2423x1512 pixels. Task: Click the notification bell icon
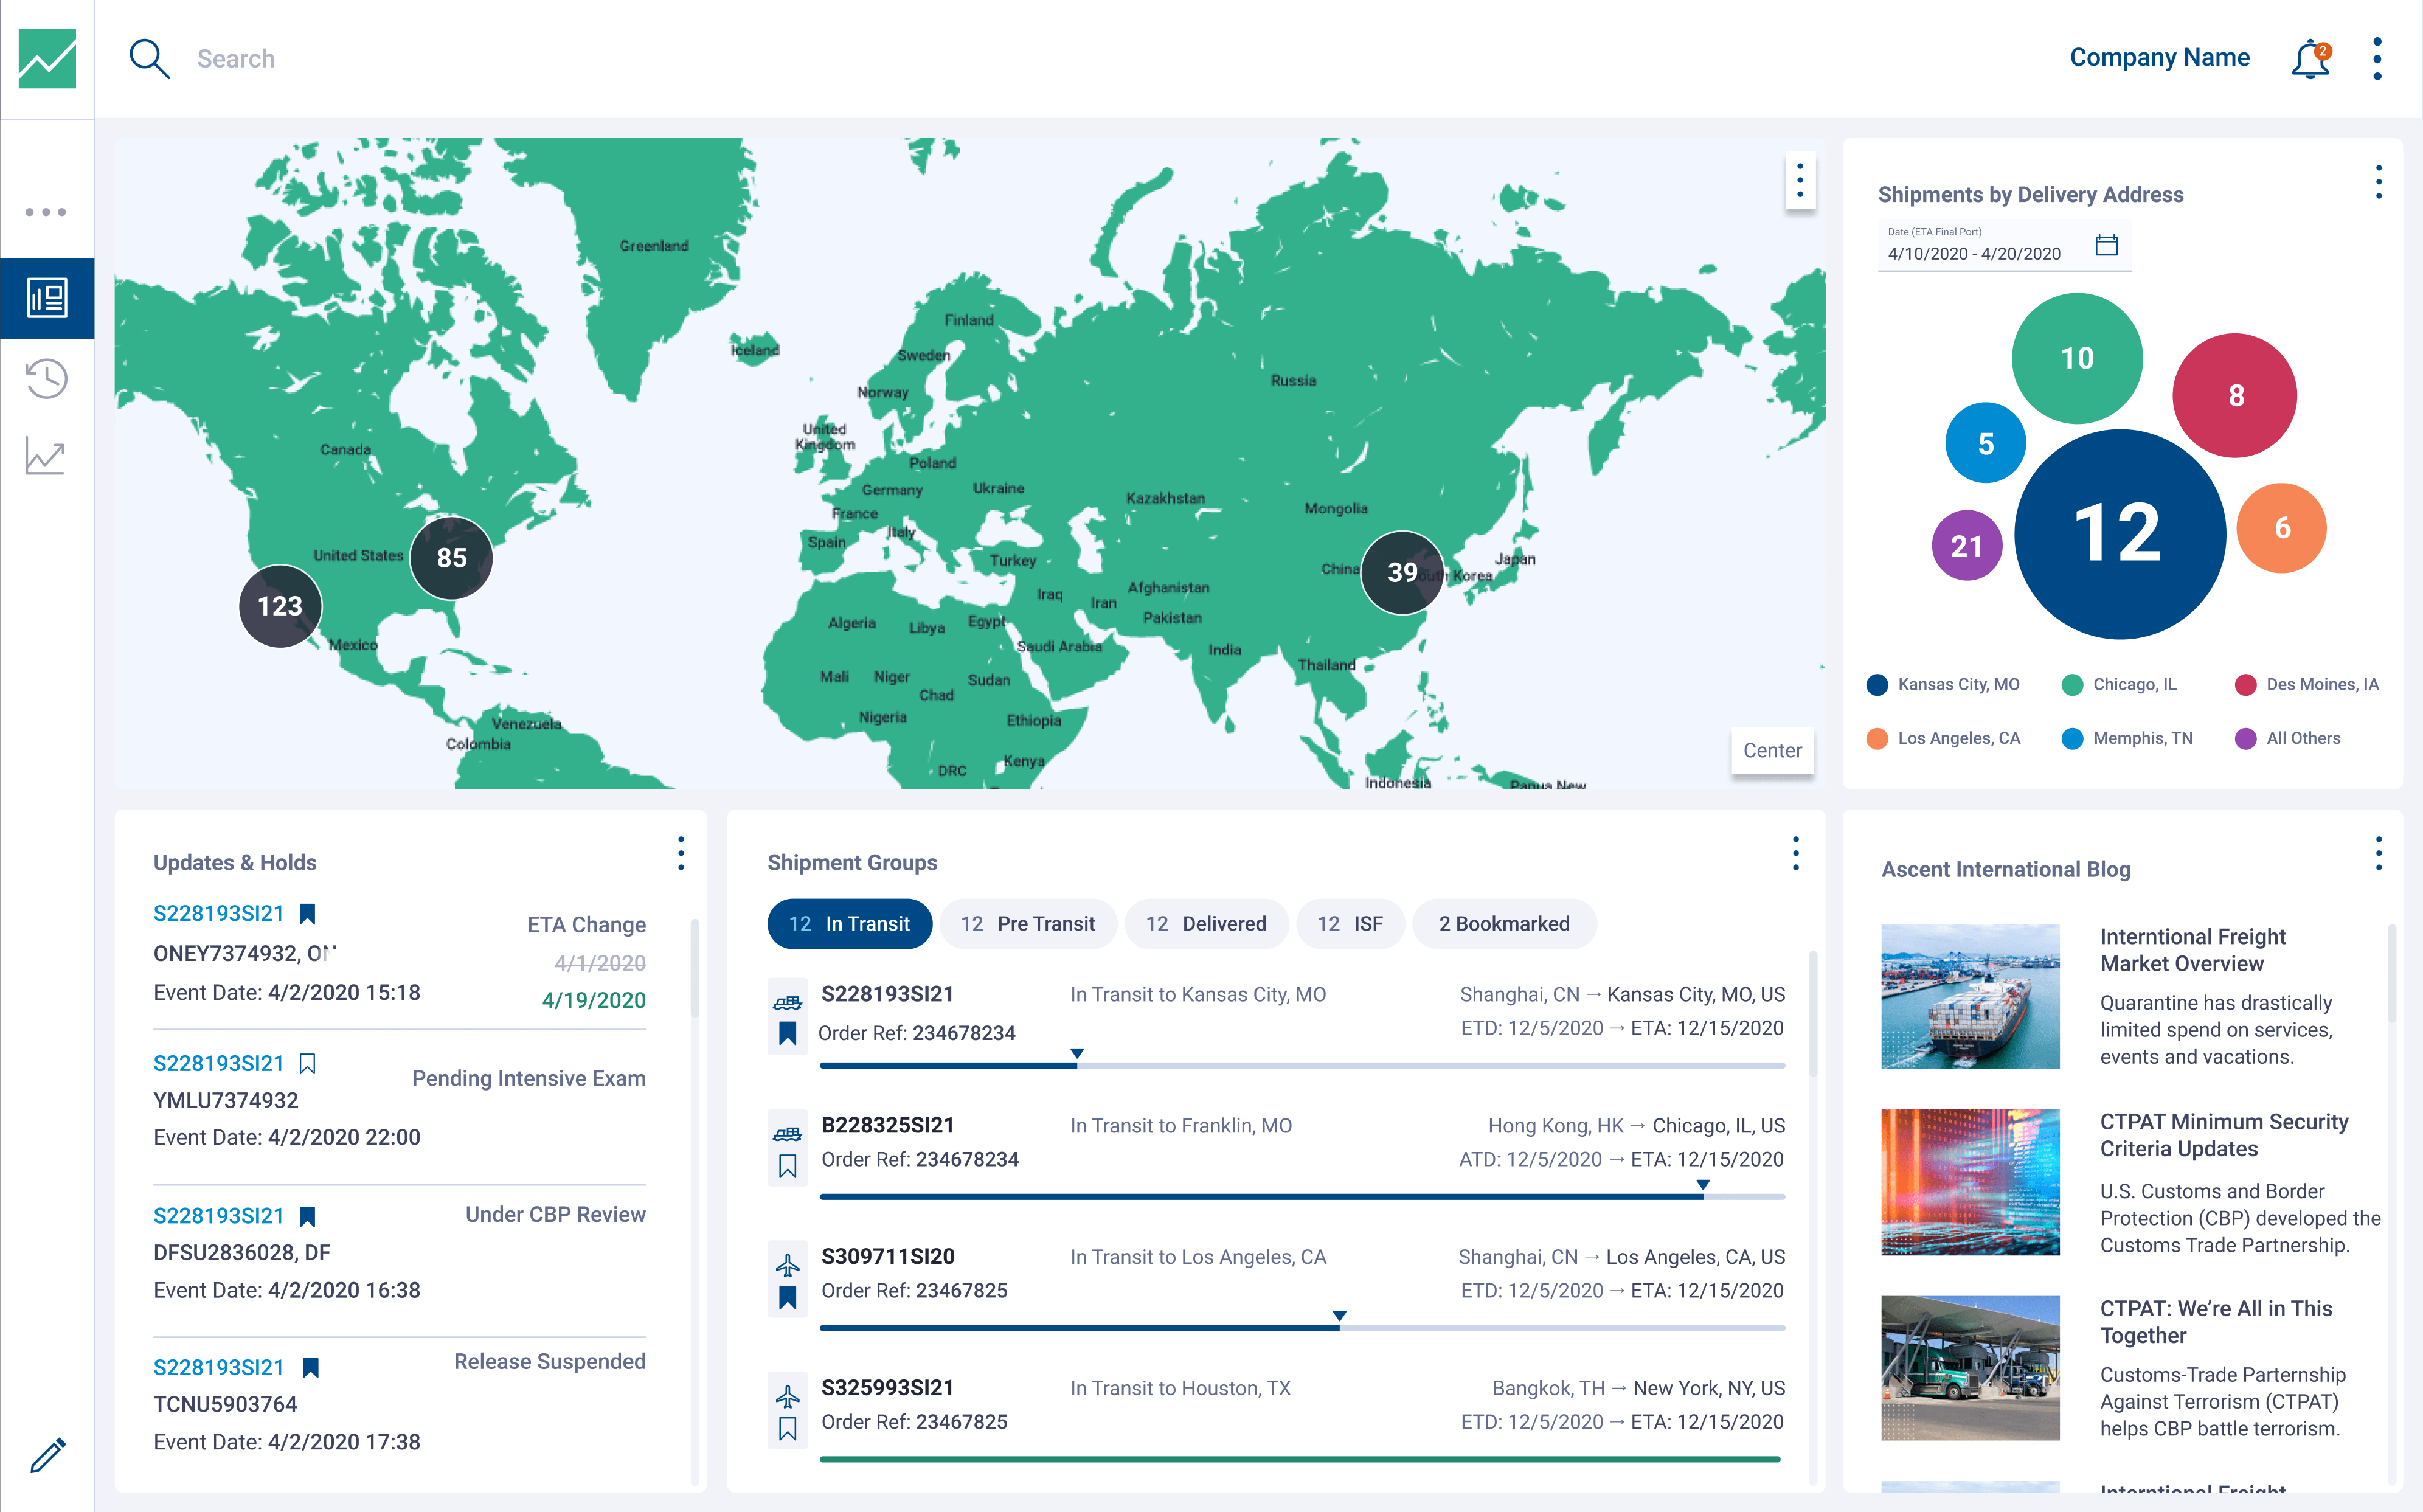(2310, 60)
